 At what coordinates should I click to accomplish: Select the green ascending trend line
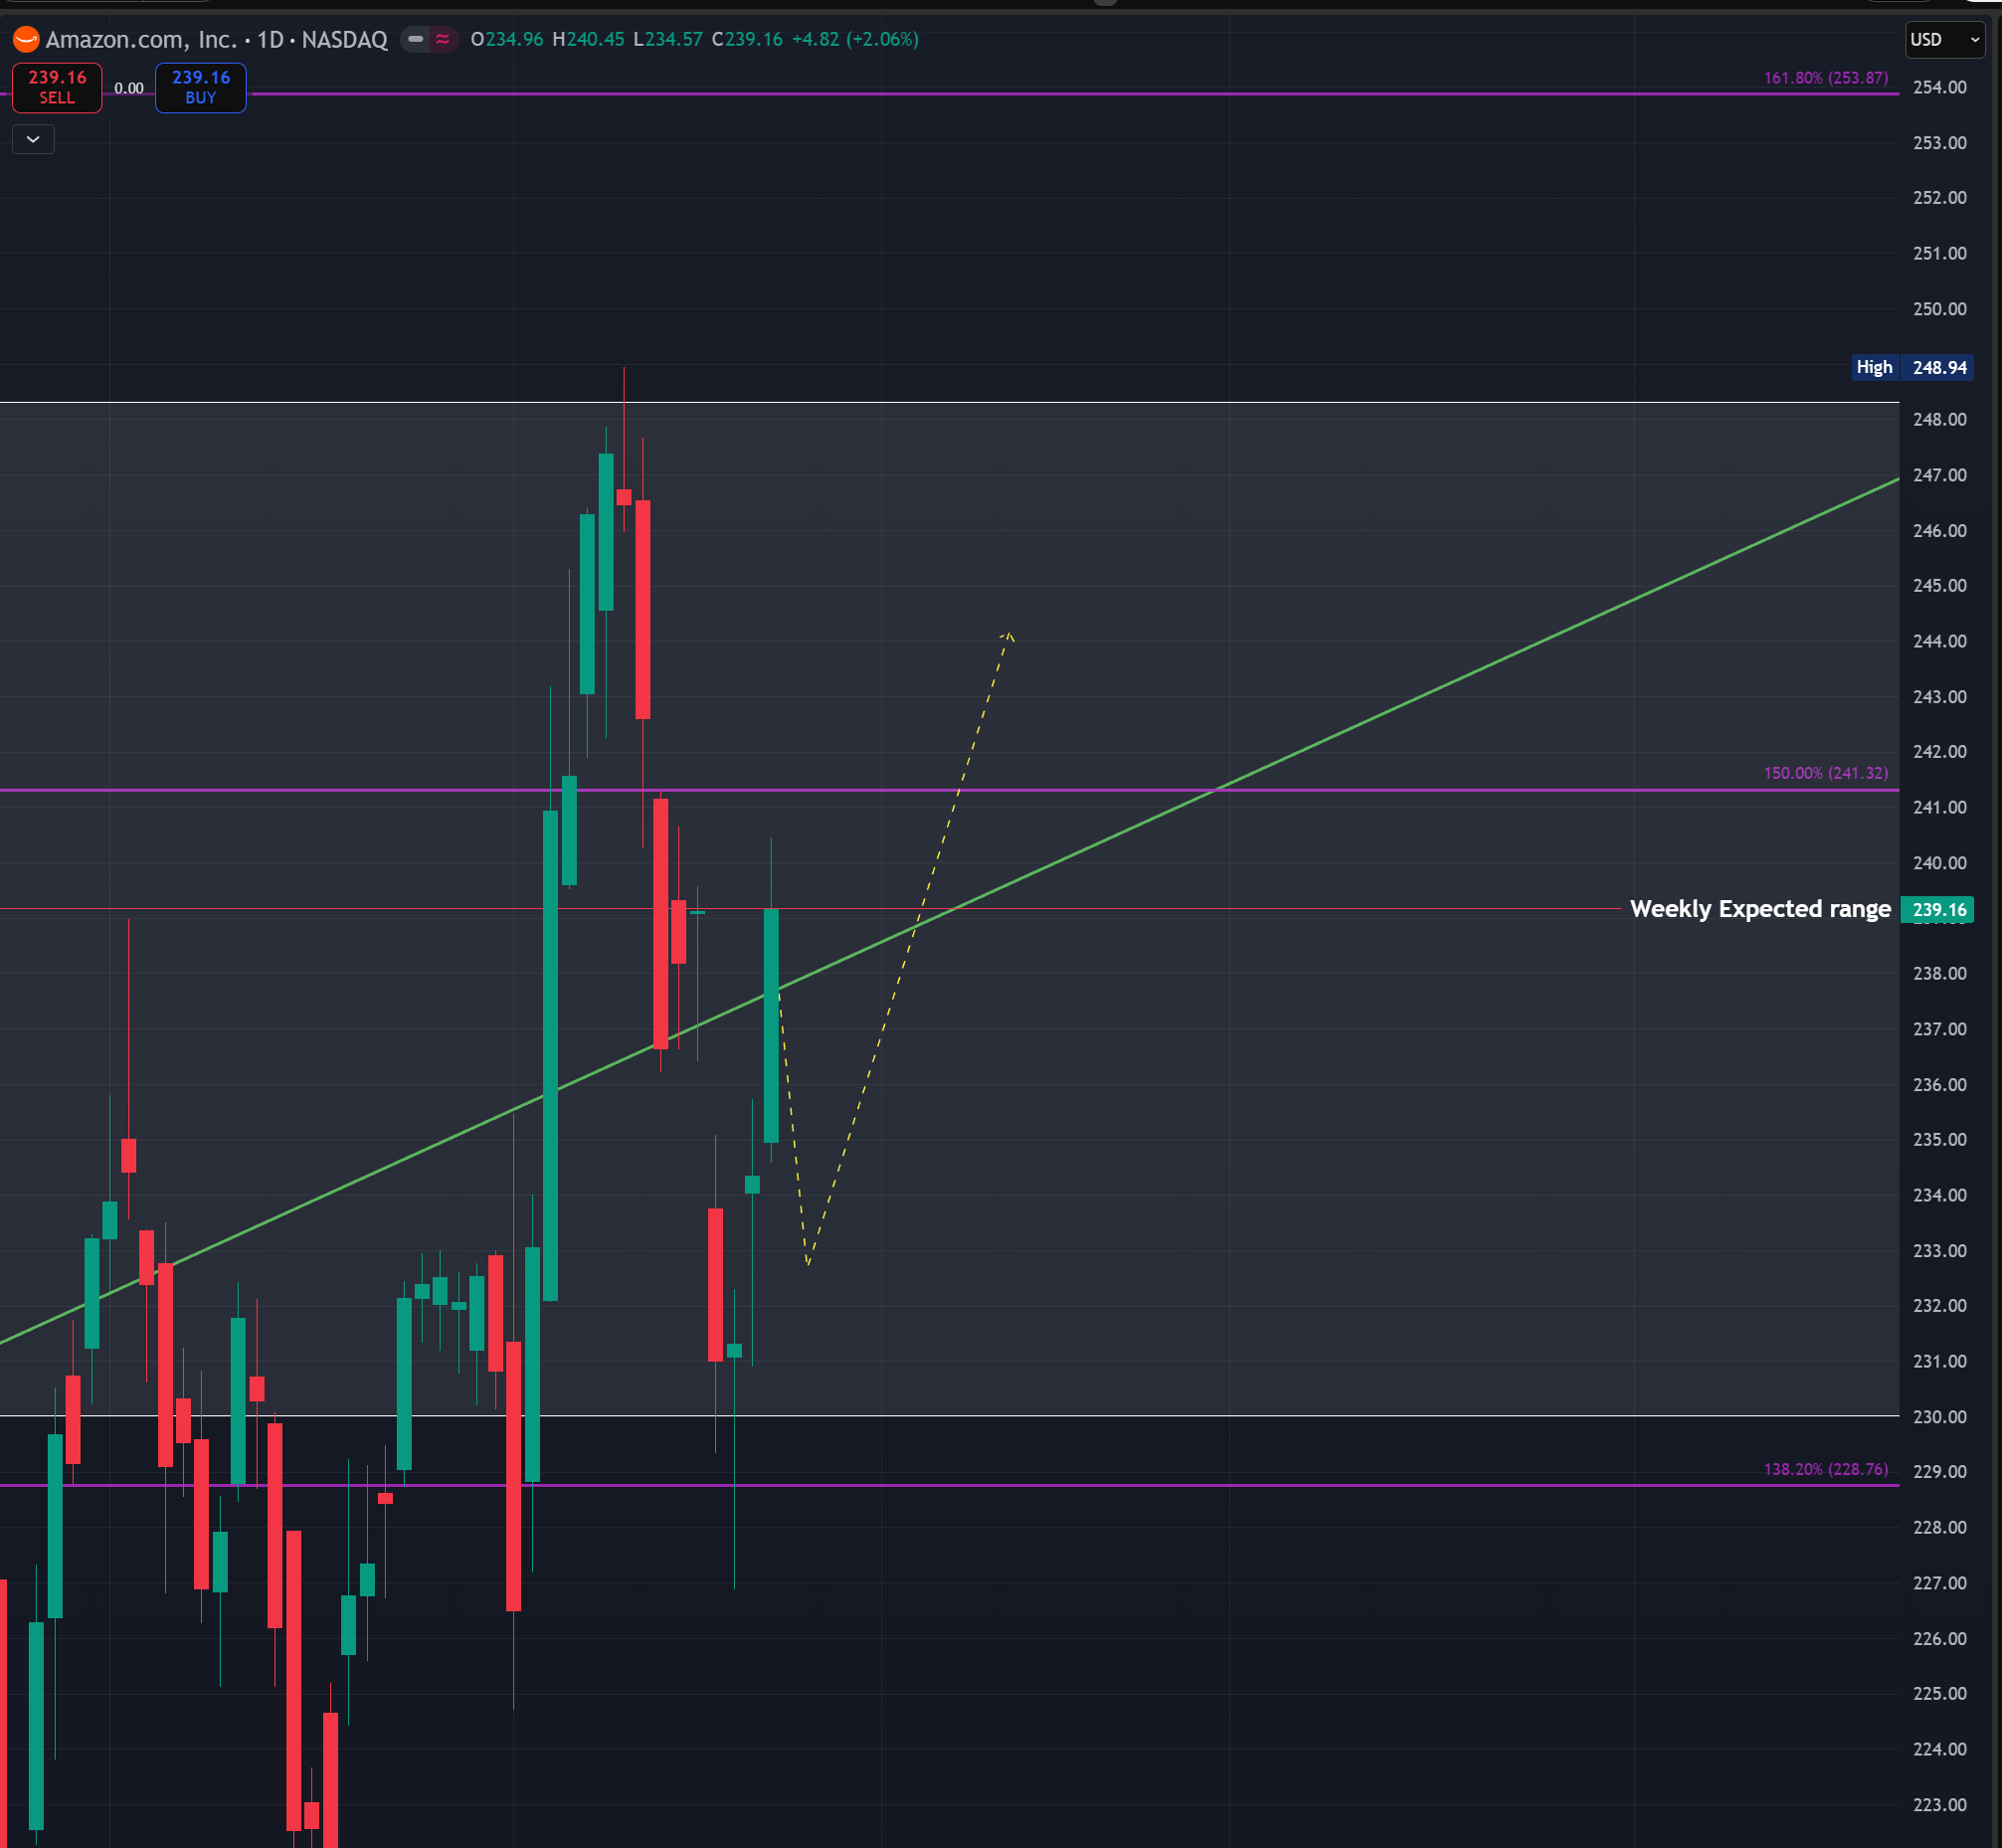pyautogui.click(x=1500, y=662)
